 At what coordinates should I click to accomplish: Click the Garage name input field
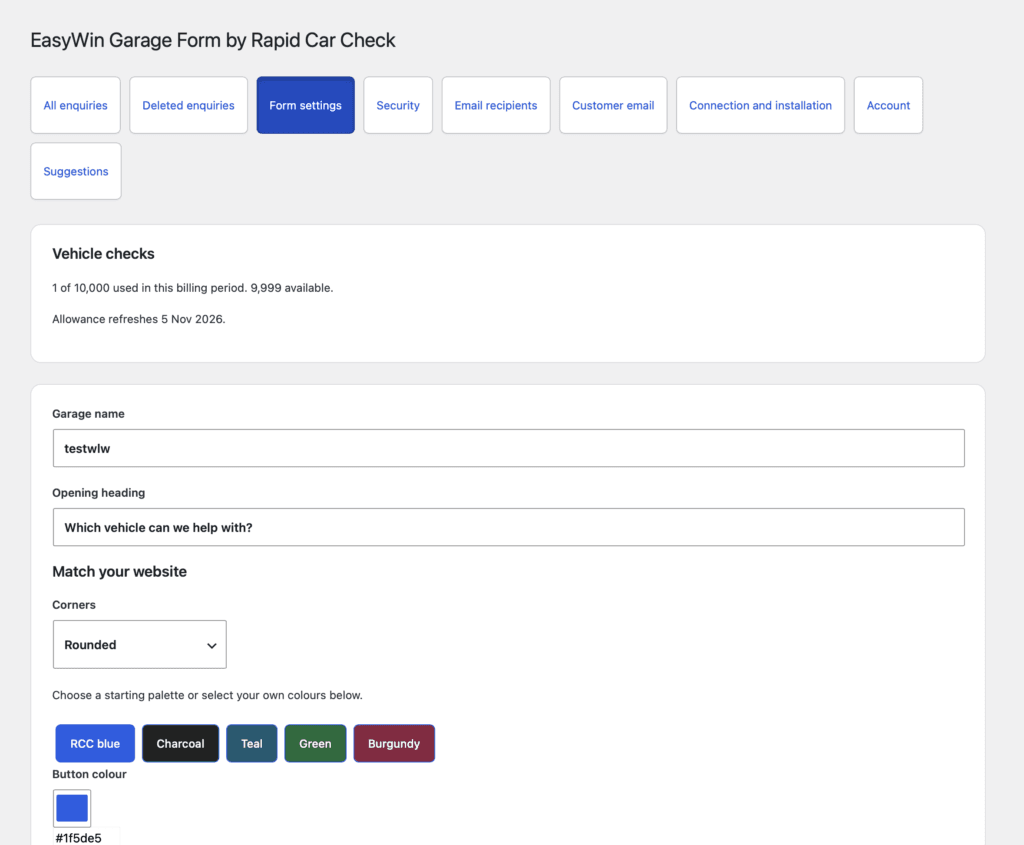click(x=508, y=448)
